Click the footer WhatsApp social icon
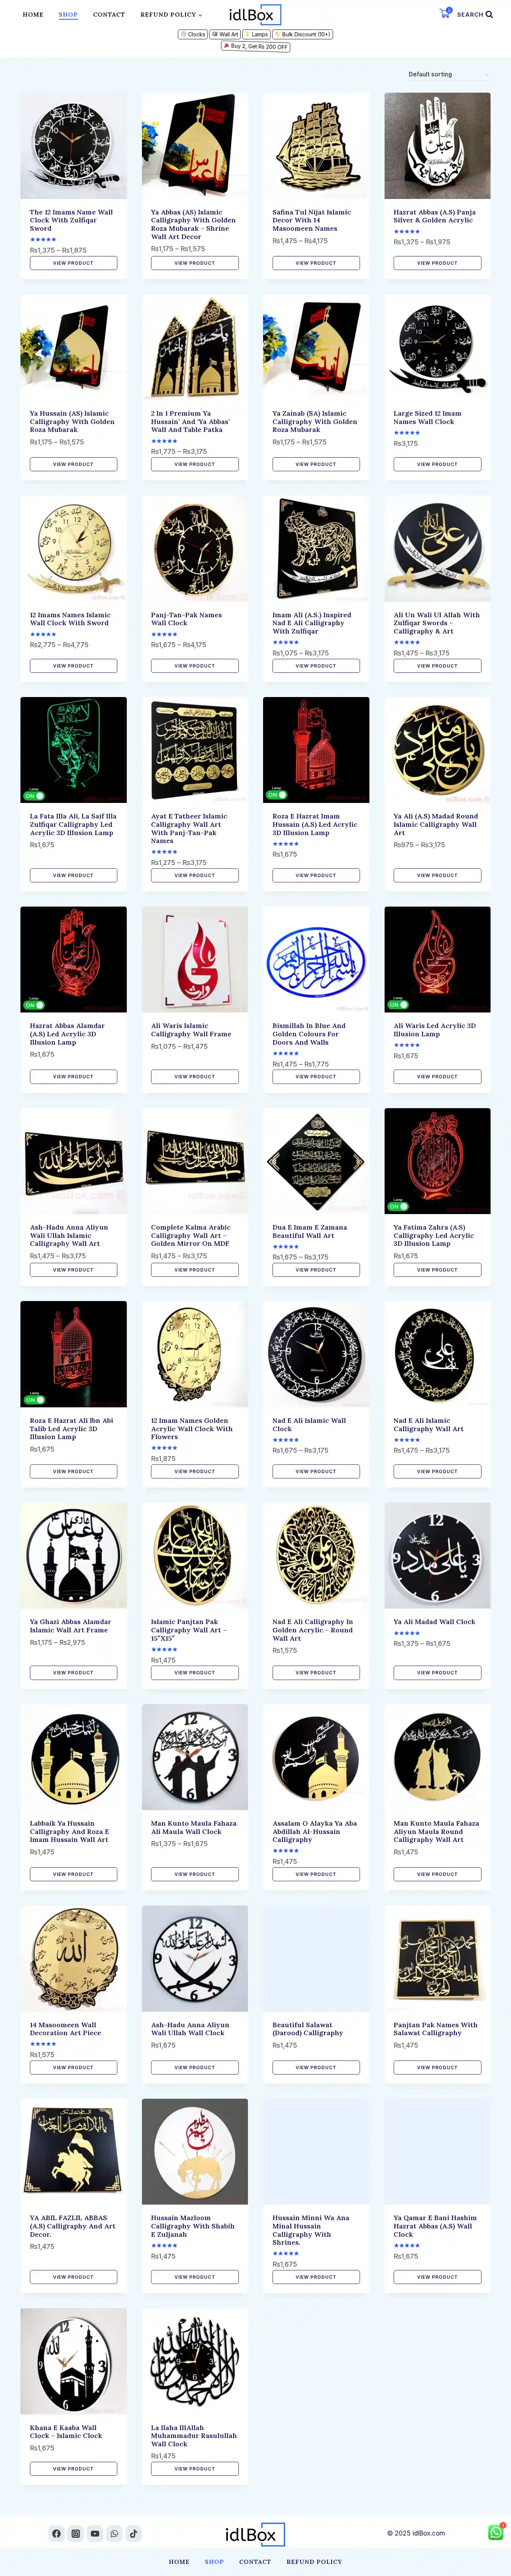511x2576 pixels. [x=114, y=2533]
